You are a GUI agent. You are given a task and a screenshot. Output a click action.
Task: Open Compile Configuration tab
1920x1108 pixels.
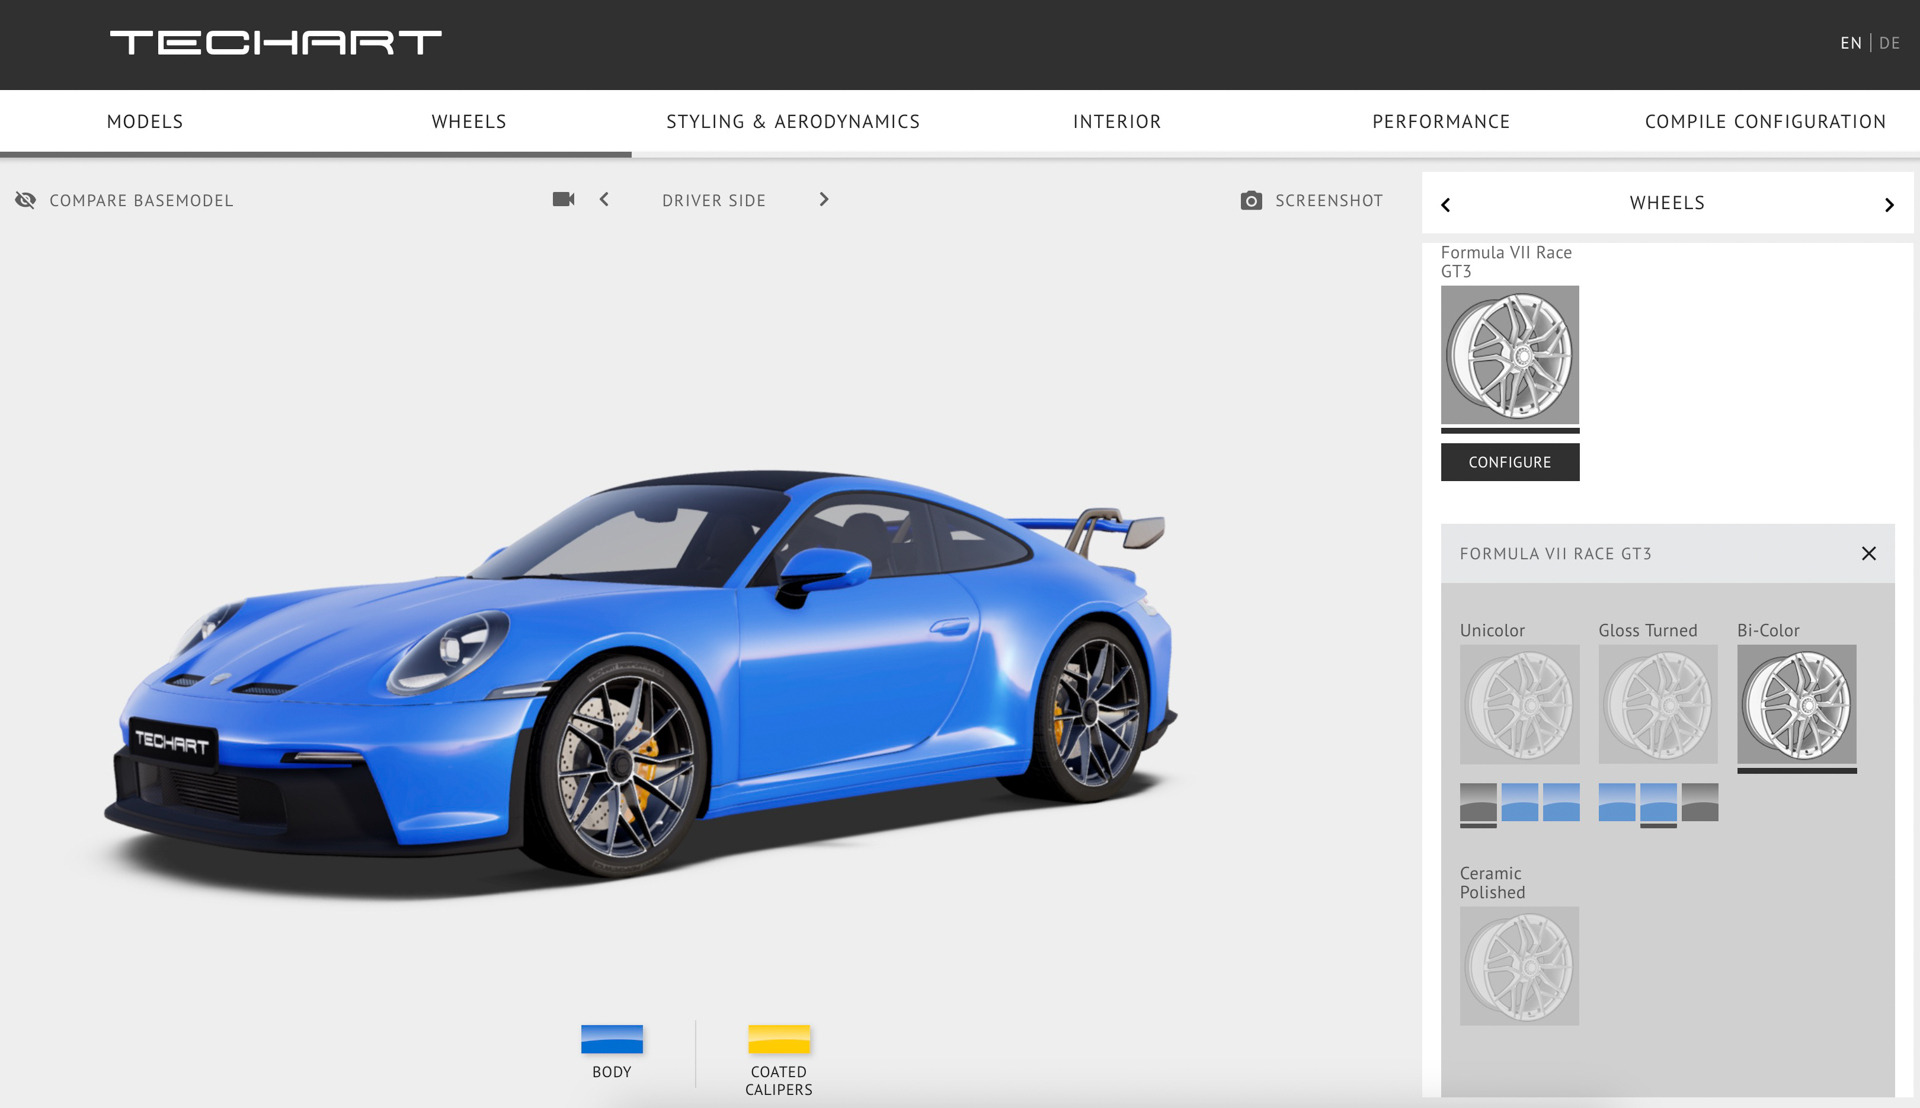point(1765,122)
